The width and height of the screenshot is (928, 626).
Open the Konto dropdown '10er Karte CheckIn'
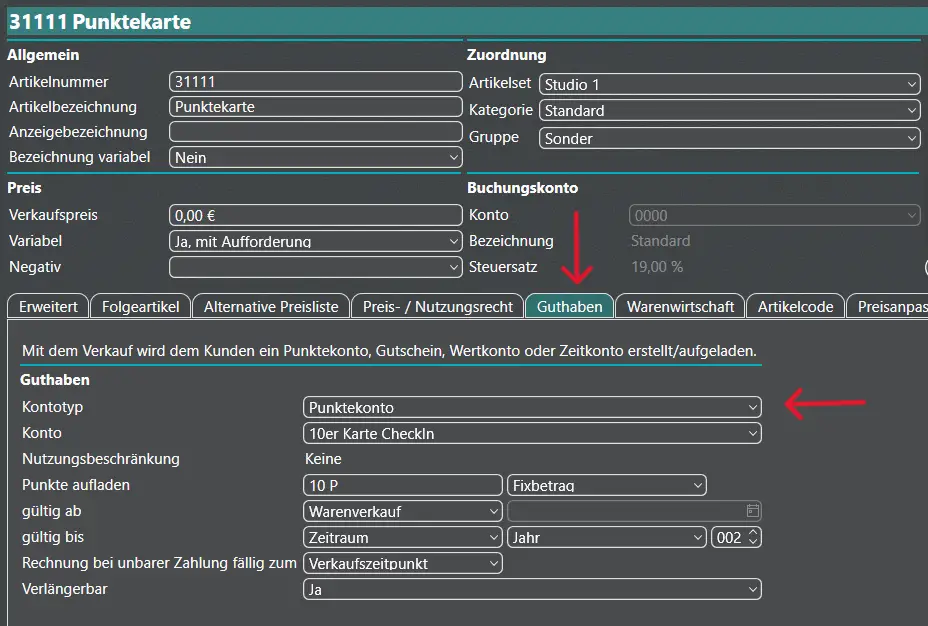pyautogui.click(x=532, y=433)
